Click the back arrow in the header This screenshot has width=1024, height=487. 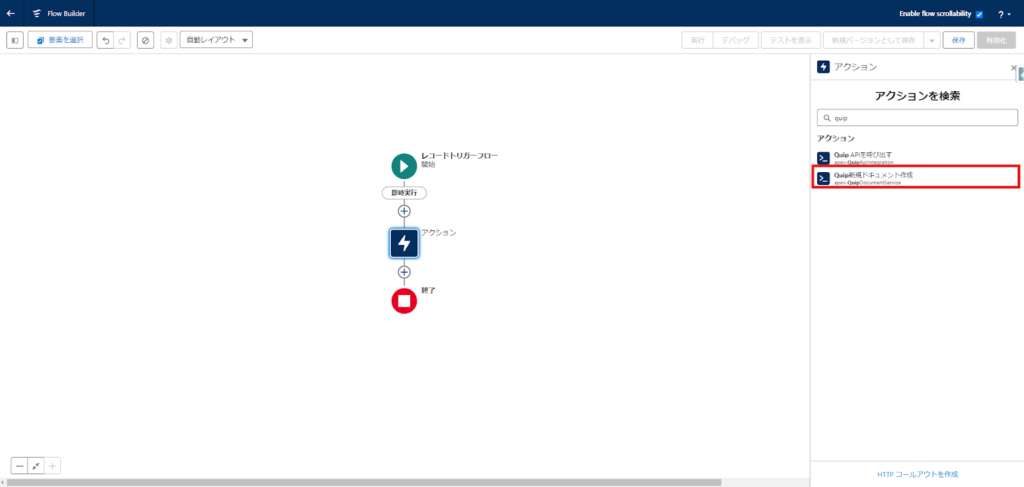[x=11, y=14]
